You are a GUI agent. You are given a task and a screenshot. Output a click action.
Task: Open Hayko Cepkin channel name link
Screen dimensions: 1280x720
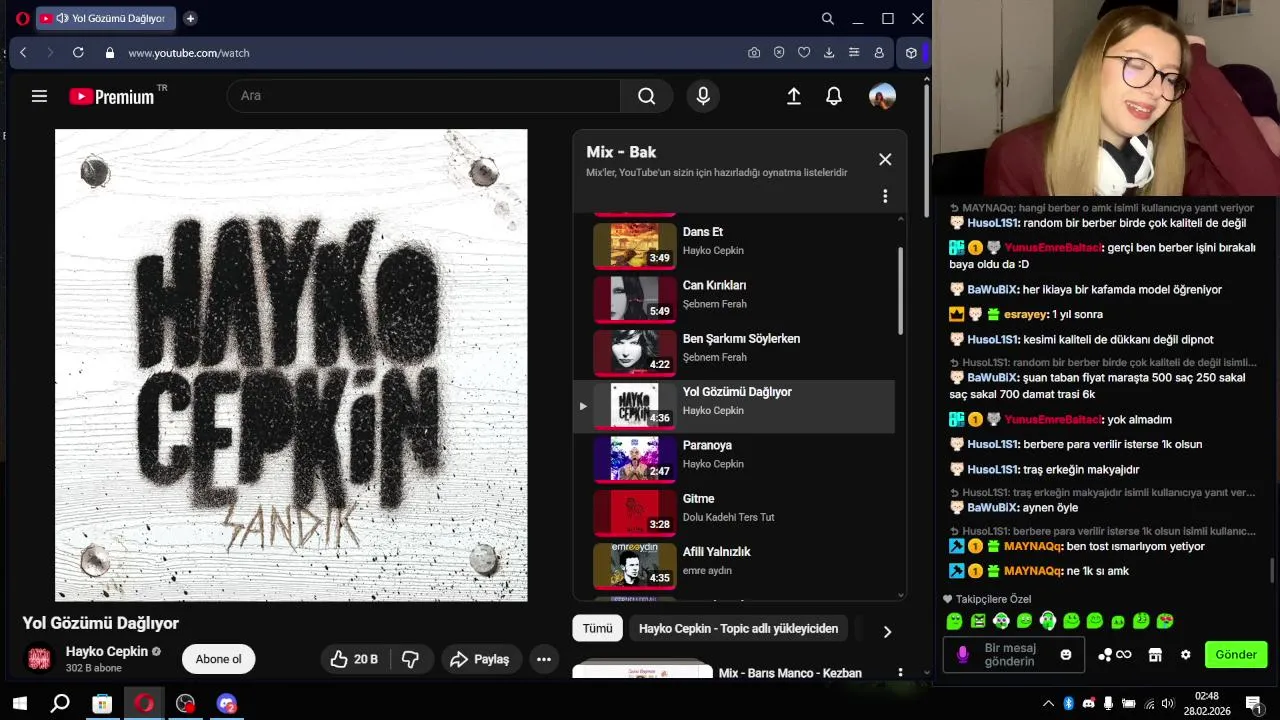pyautogui.click(x=106, y=651)
